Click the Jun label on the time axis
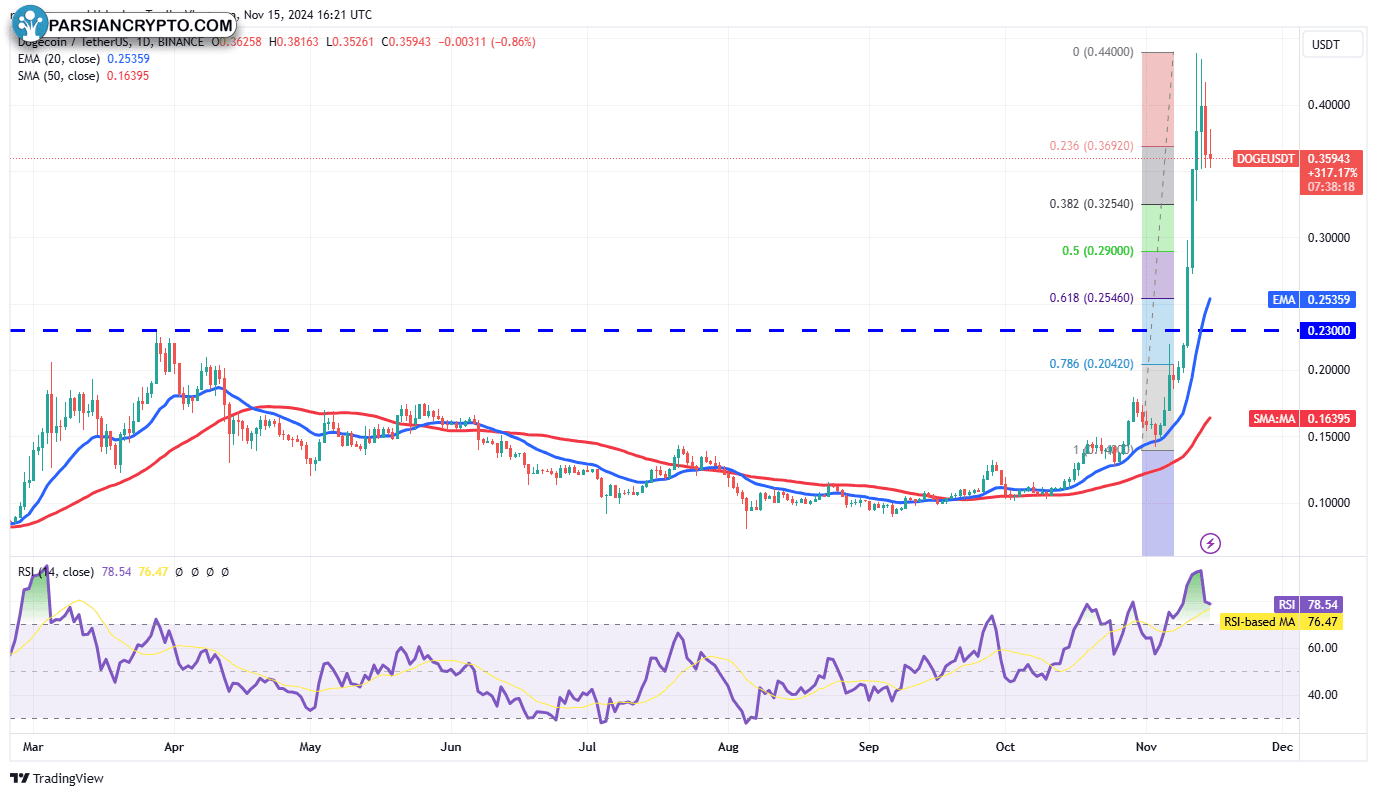The image size is (1377, 796). (451, 746)
